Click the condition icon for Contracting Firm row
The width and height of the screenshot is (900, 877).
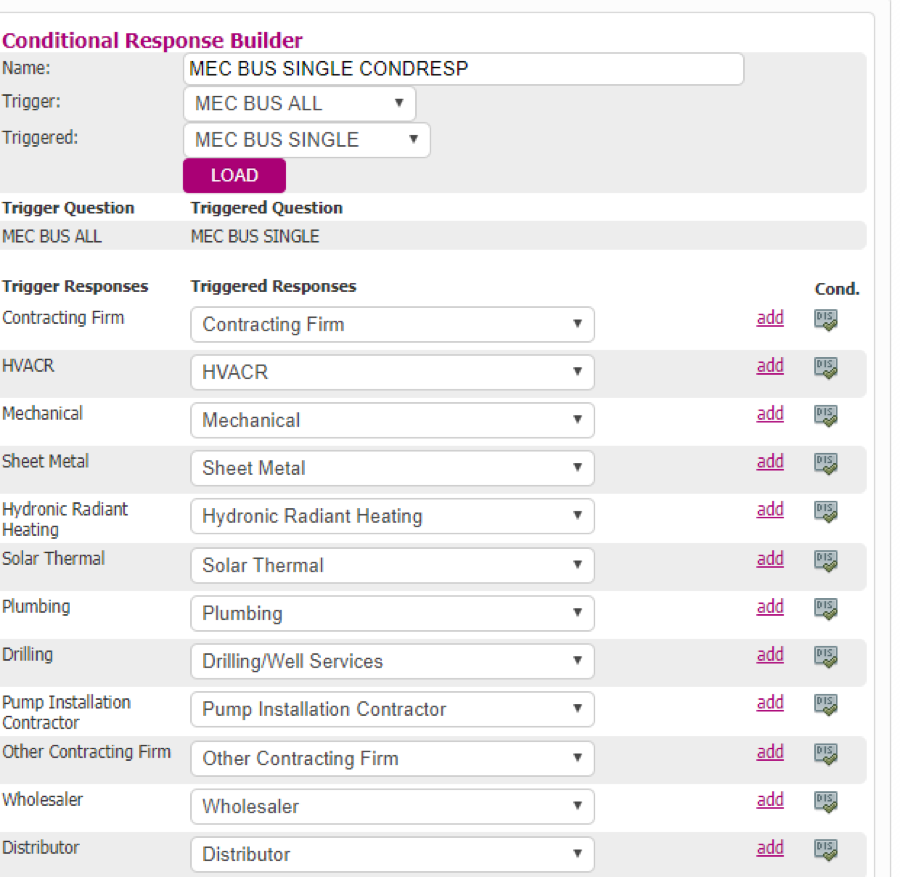click(x=826, y=320)
